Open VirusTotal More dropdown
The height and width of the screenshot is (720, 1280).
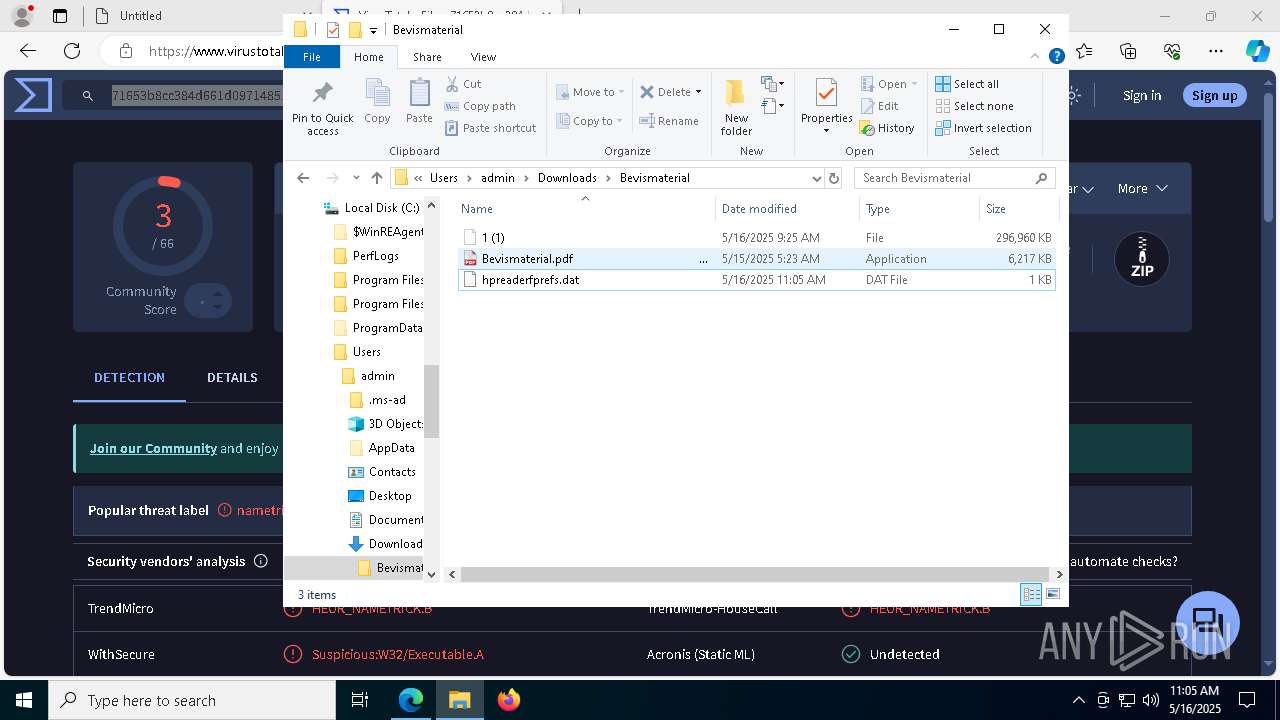pyautogui.click(x=1142, y=188)
